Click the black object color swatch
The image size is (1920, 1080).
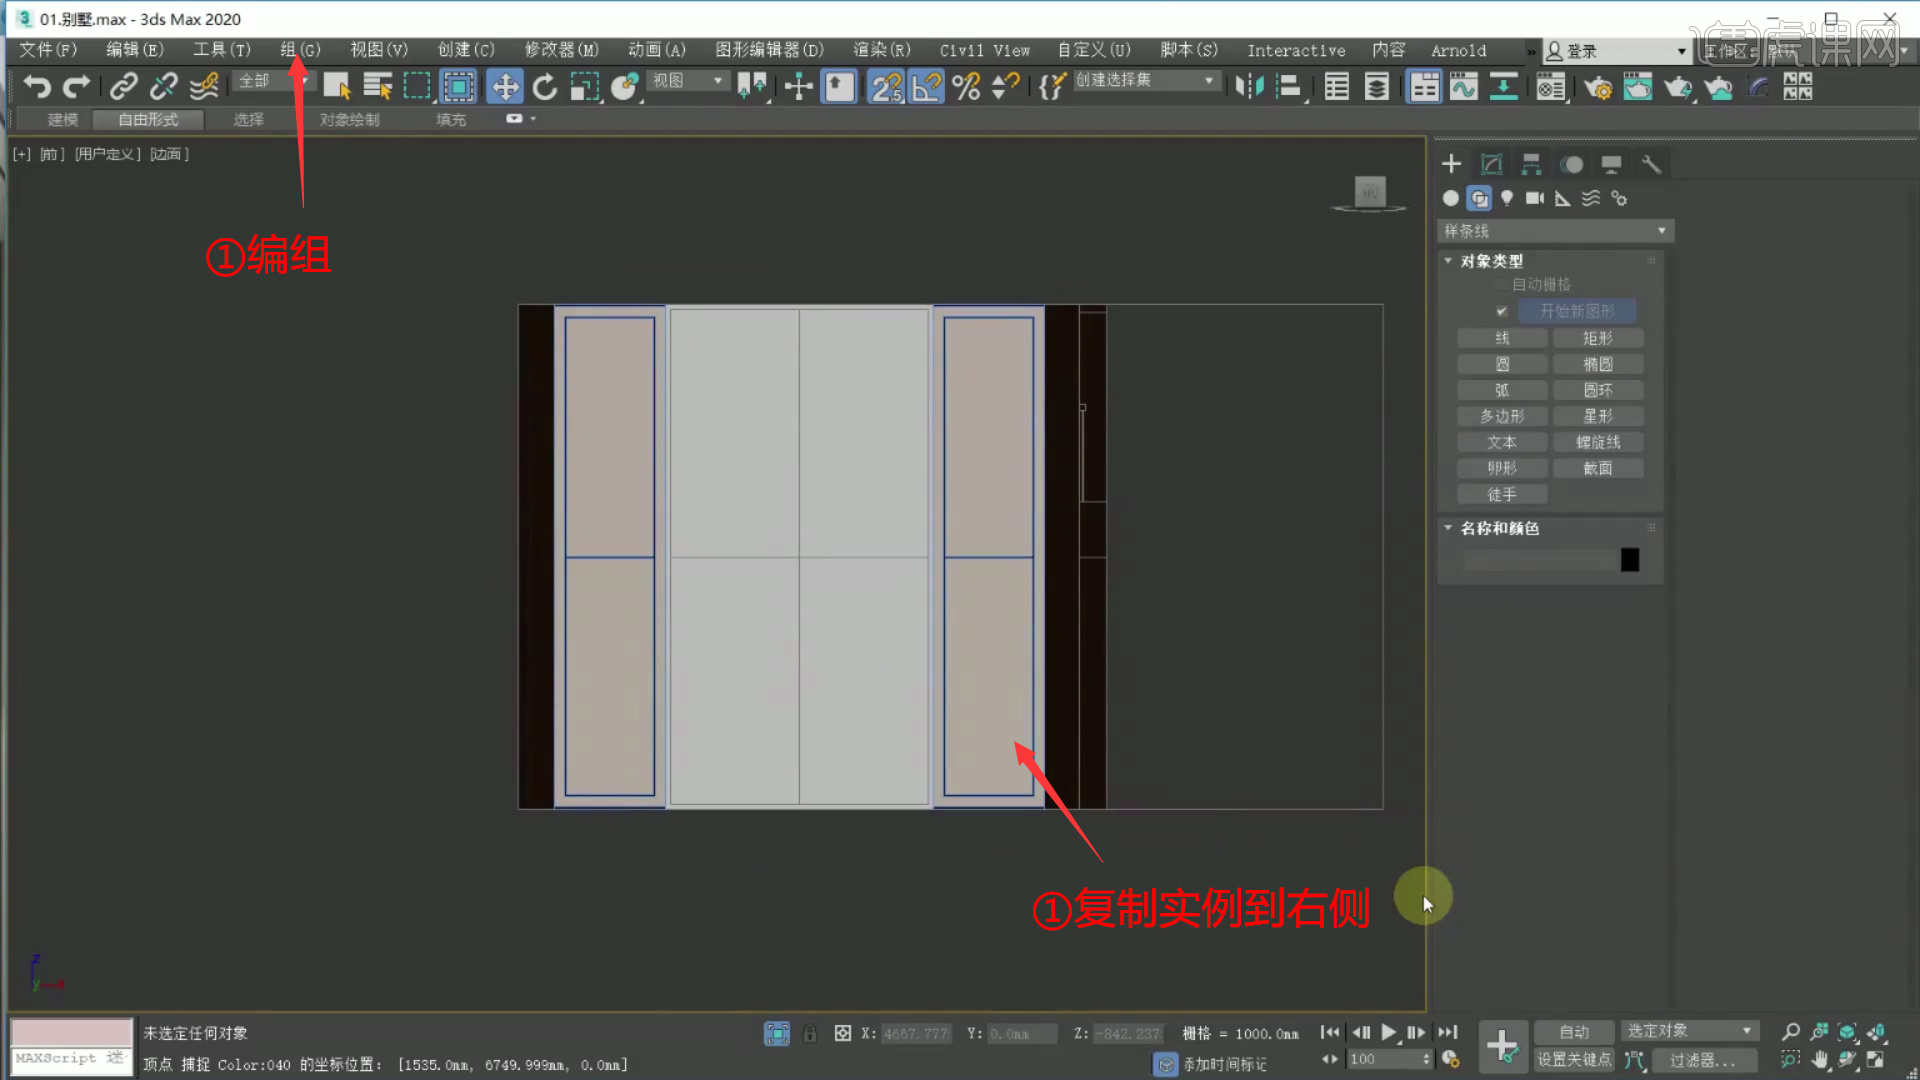[x=1630, y=560]
